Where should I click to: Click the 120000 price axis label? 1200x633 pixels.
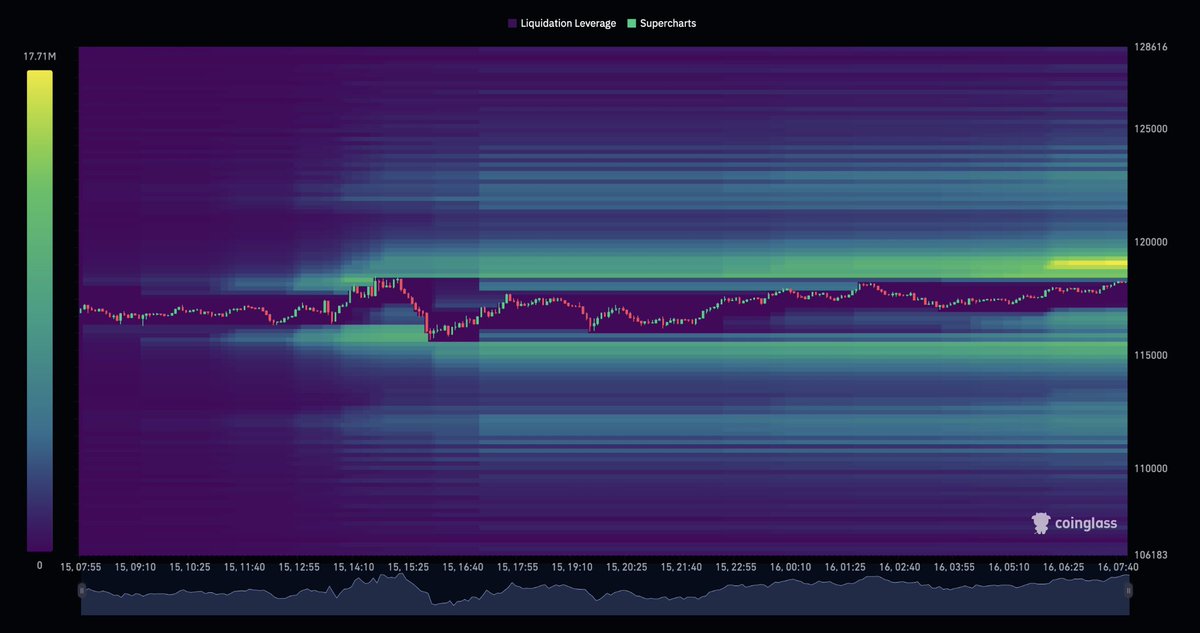point(1149,242)
